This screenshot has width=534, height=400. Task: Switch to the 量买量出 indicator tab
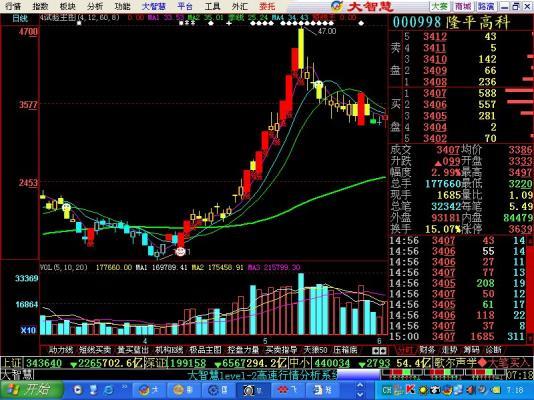pyautogui.click(x=133, y=350)
